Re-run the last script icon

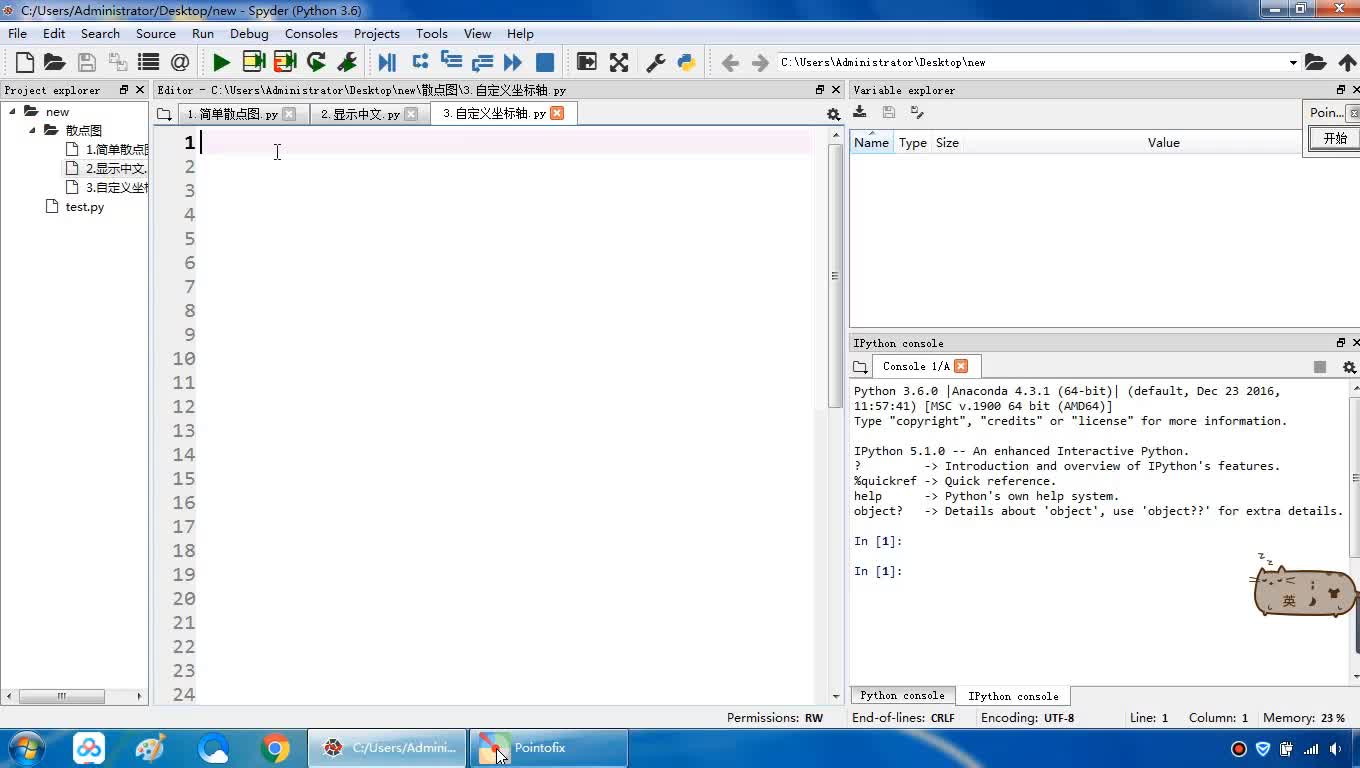[x=316, y=62]
